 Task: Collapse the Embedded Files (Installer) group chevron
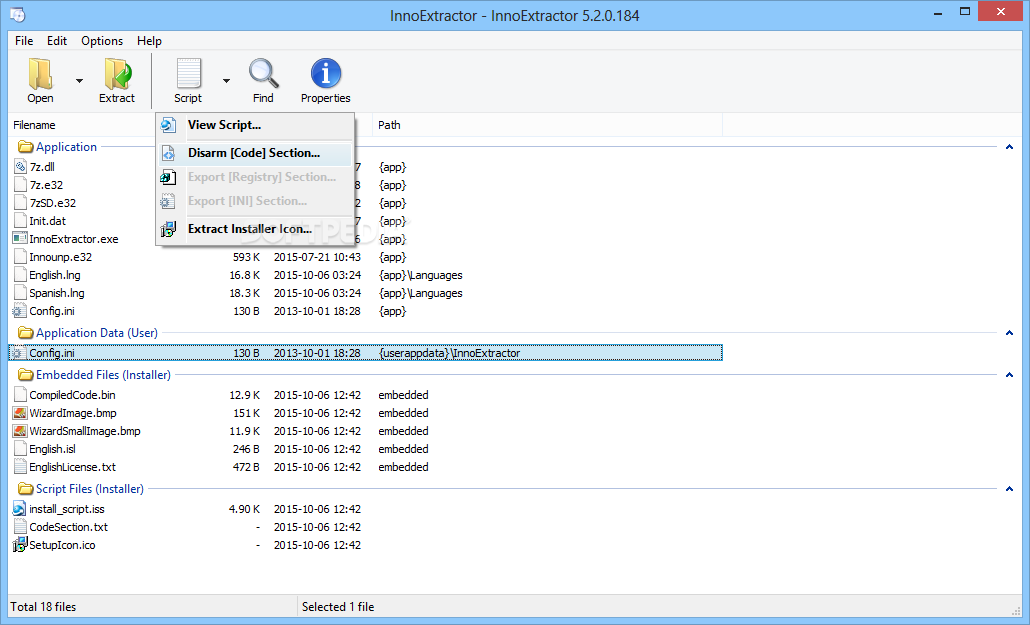coord(1010,375)
